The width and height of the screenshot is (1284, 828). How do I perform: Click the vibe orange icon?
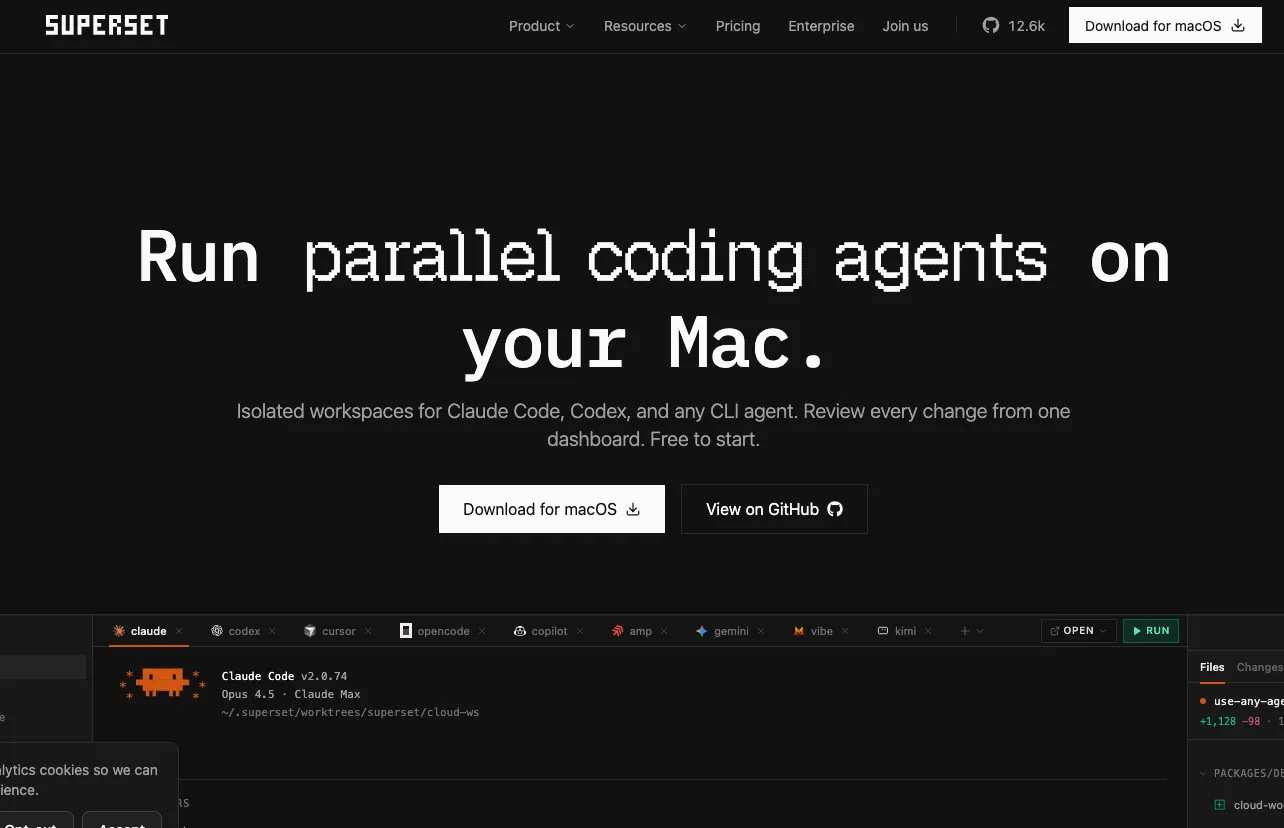click(799, 631)
